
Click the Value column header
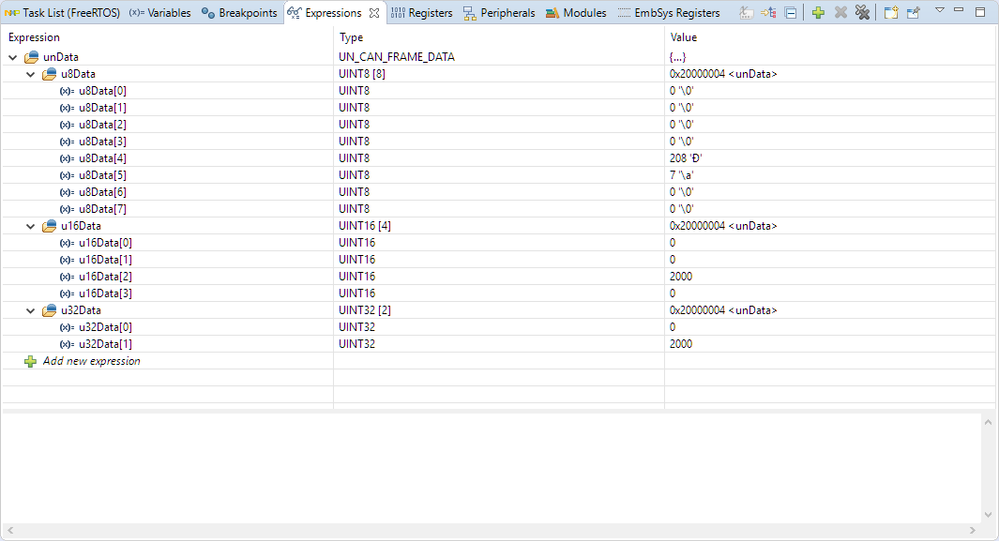[x=684, y=38]
